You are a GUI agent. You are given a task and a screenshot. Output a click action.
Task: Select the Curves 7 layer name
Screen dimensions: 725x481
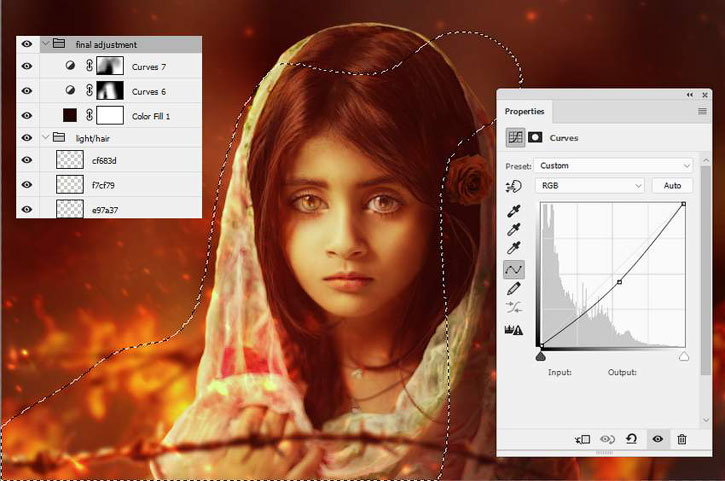pos(149,67)
